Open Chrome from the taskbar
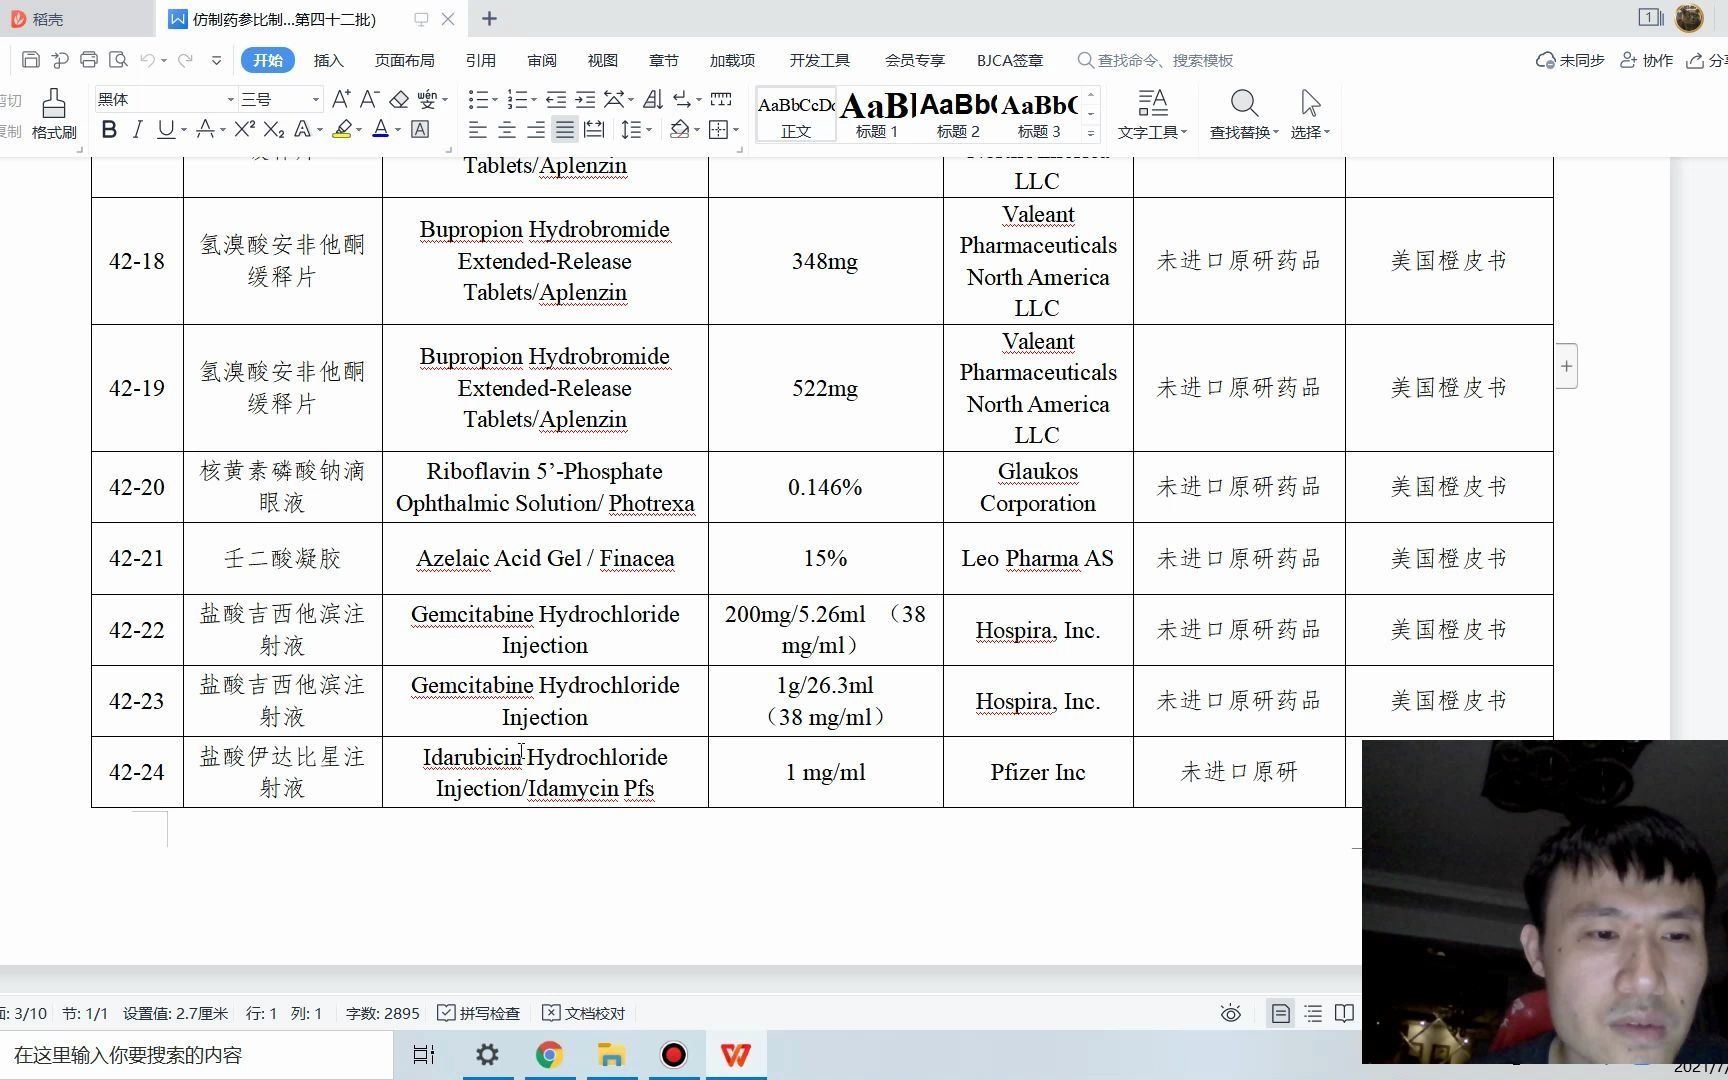 [x=549, y=1055]
